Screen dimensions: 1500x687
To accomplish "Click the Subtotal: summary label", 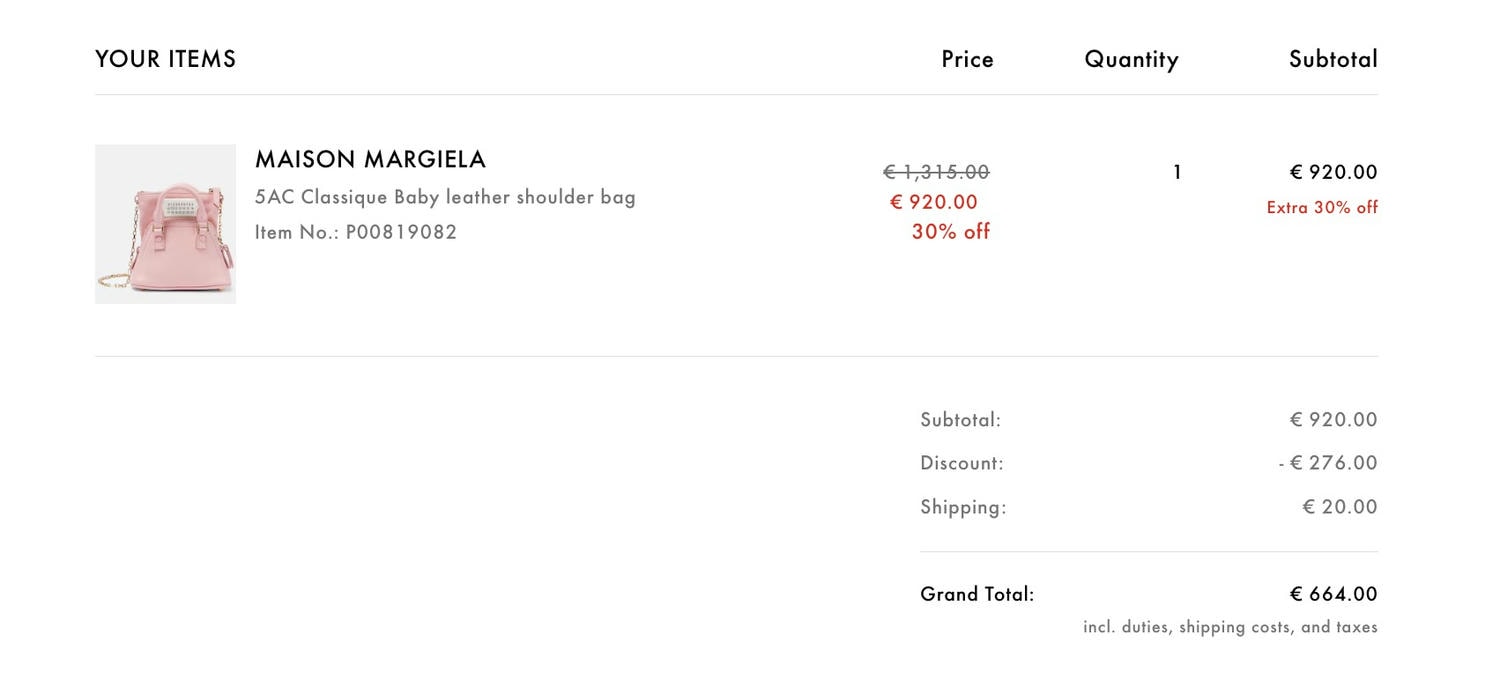I will click(x=960, y=420).
